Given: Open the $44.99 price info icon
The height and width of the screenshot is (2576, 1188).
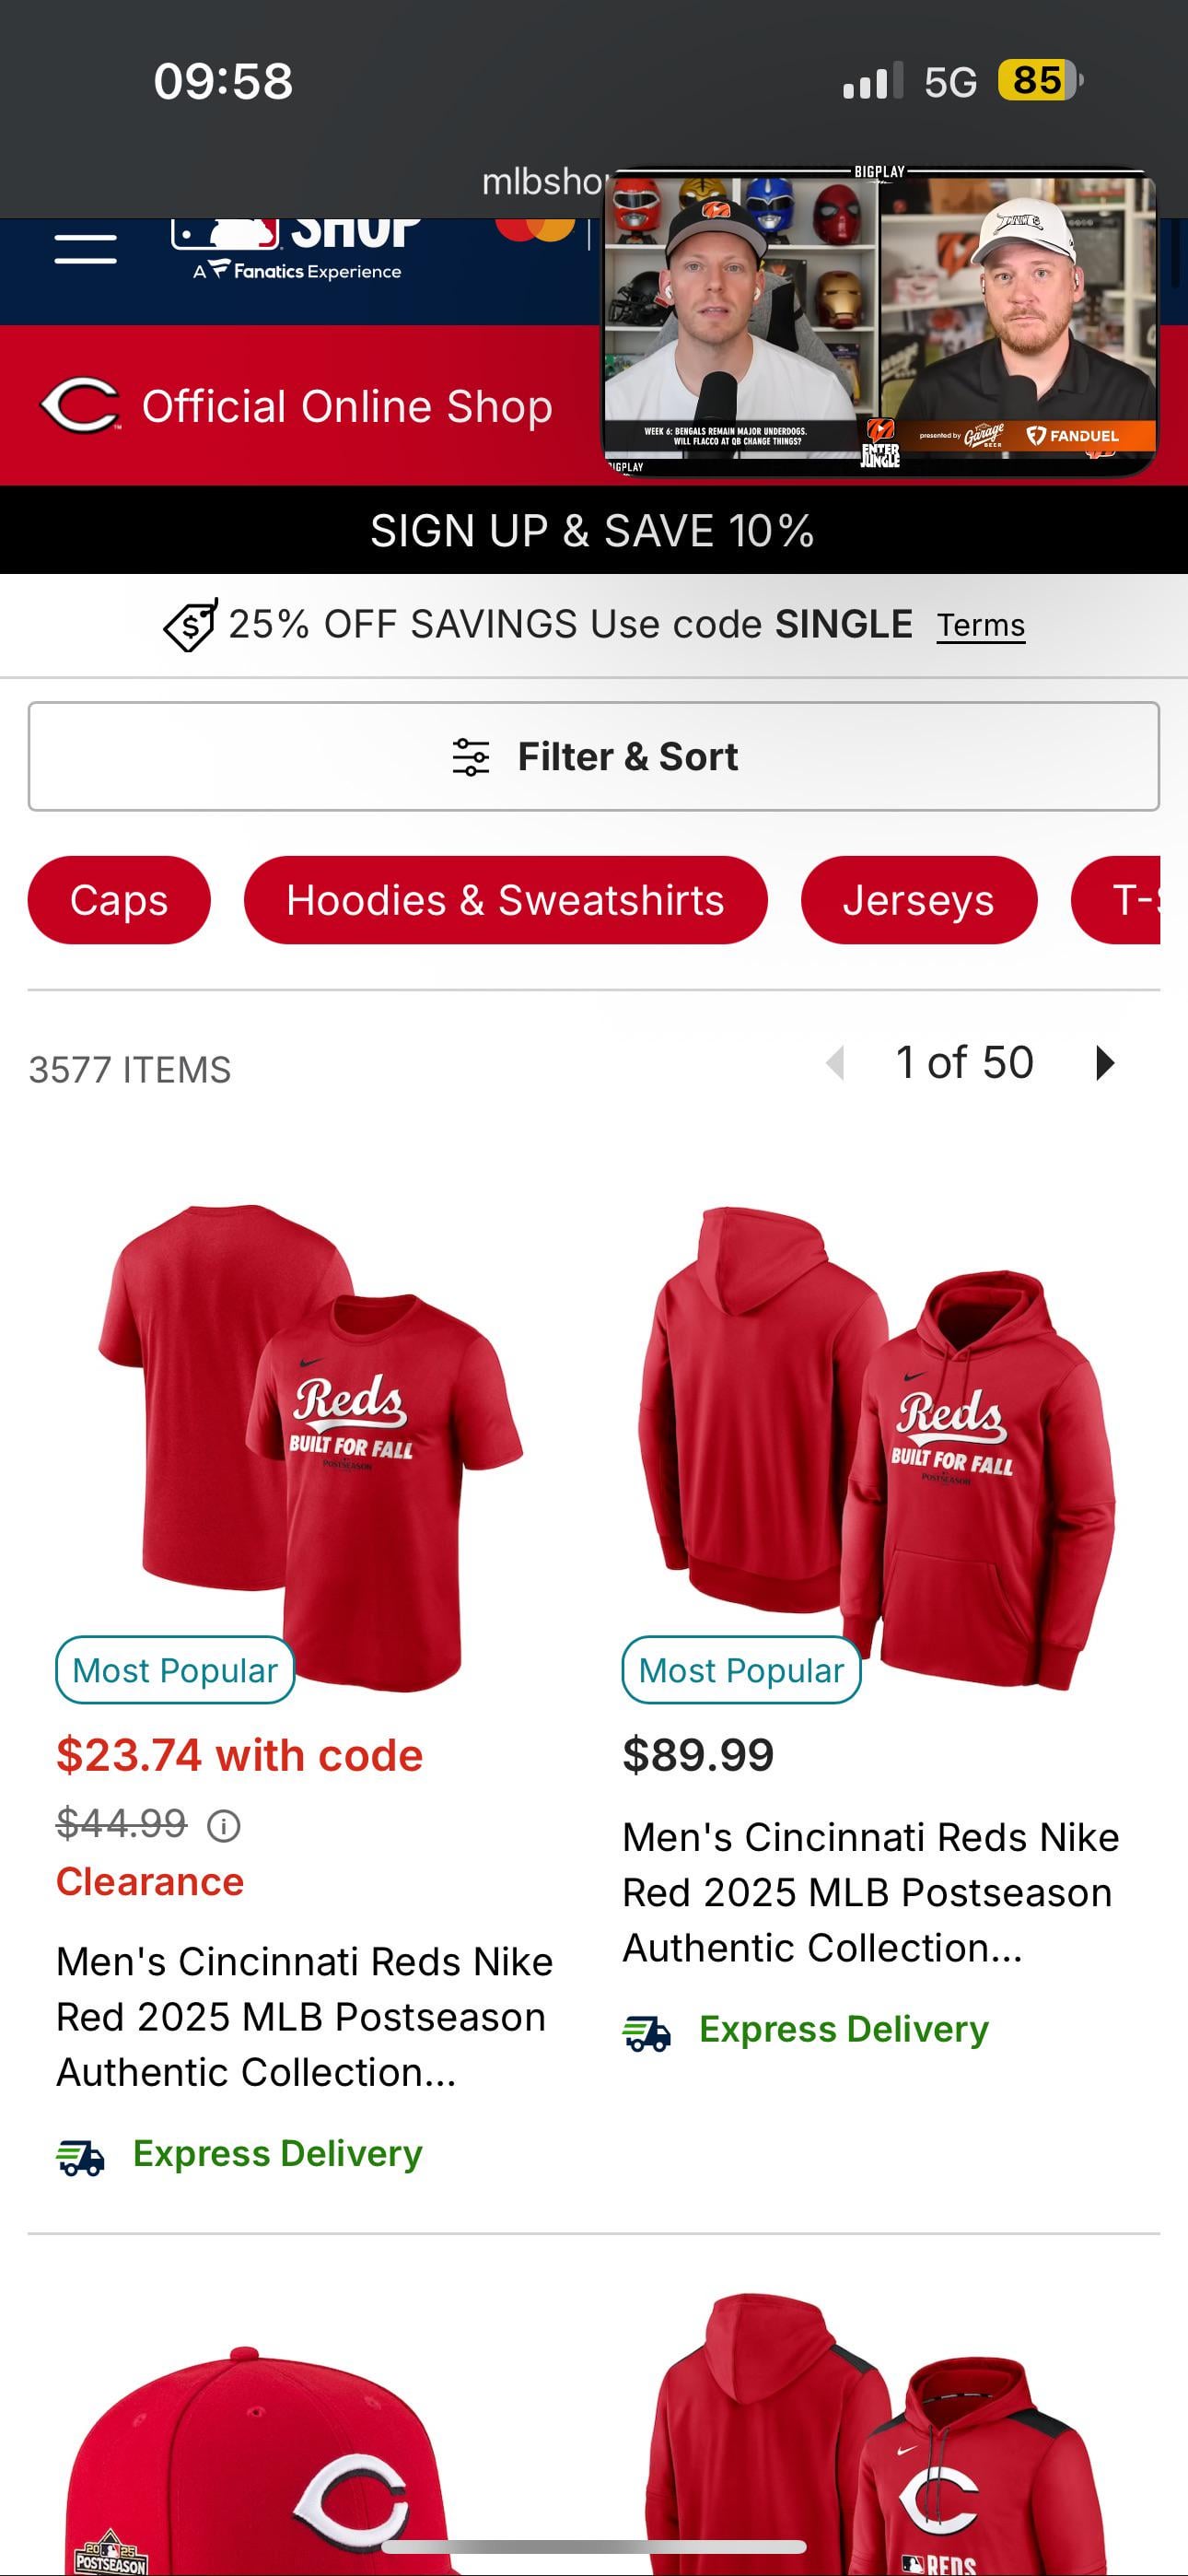Looking at the screenshot, I should pyautogui.click(x=223, y=1826).
